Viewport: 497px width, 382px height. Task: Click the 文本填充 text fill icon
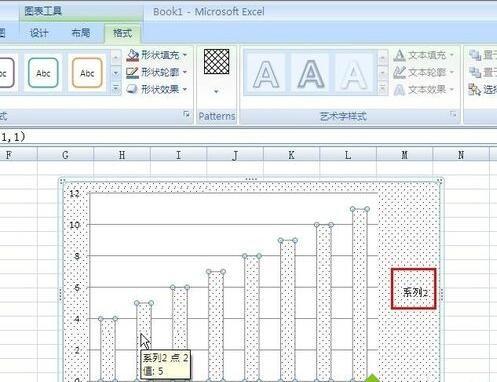(x=399, y=55)
